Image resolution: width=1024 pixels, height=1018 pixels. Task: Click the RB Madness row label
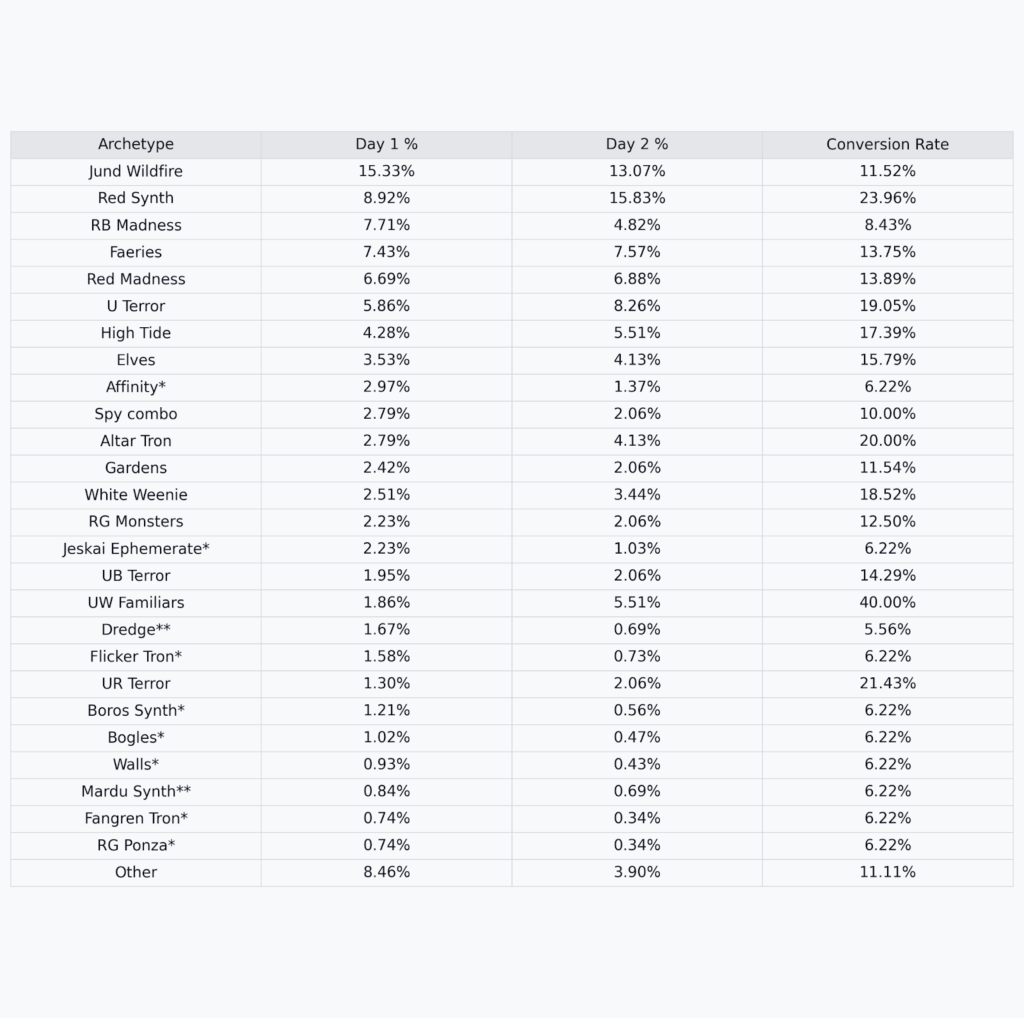tap(136, 225)
